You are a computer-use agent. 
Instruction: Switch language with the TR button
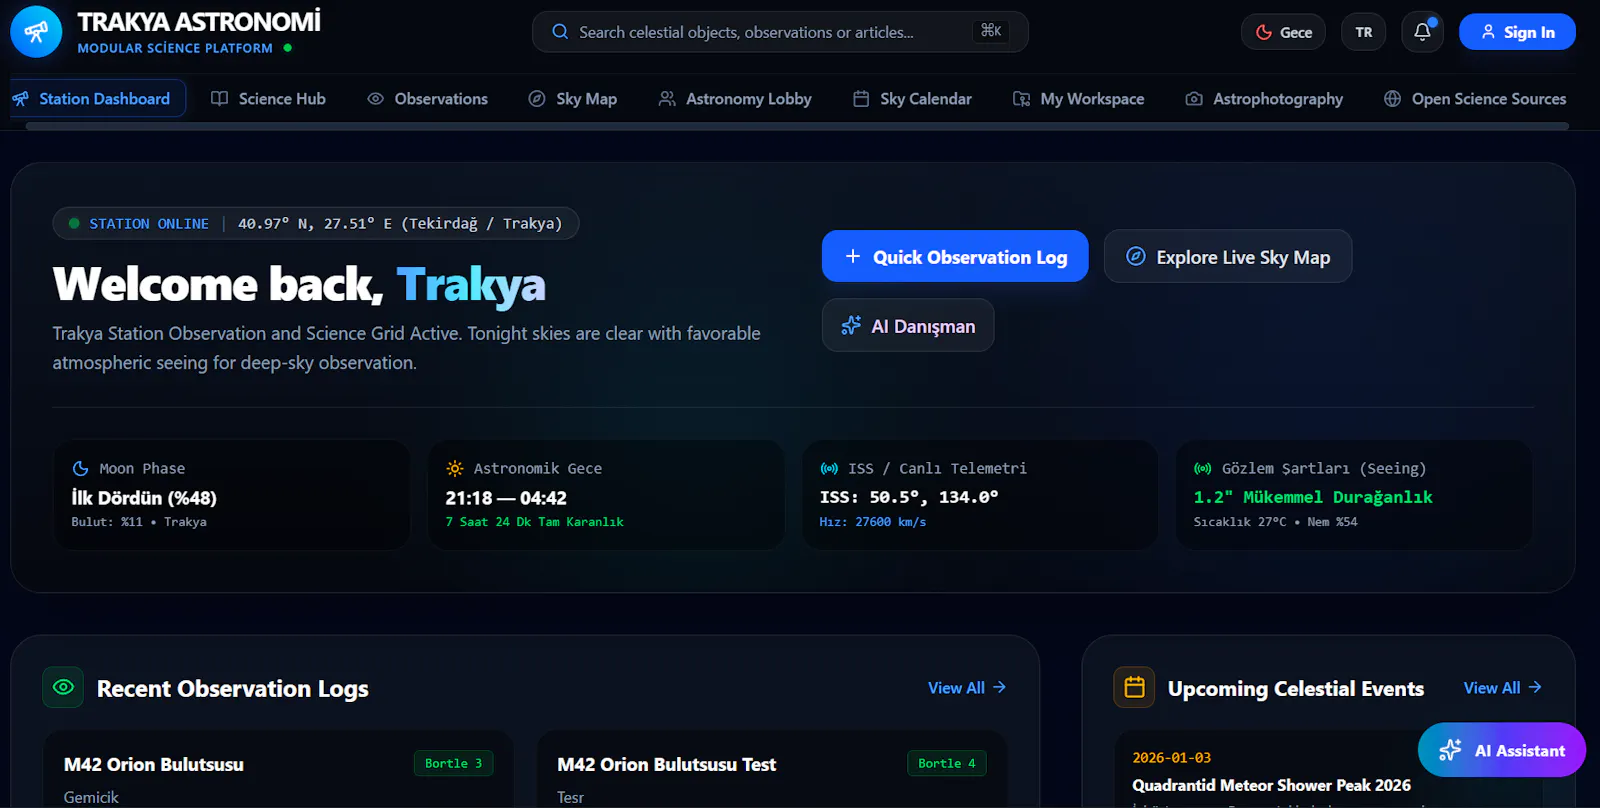(1364, 32)
